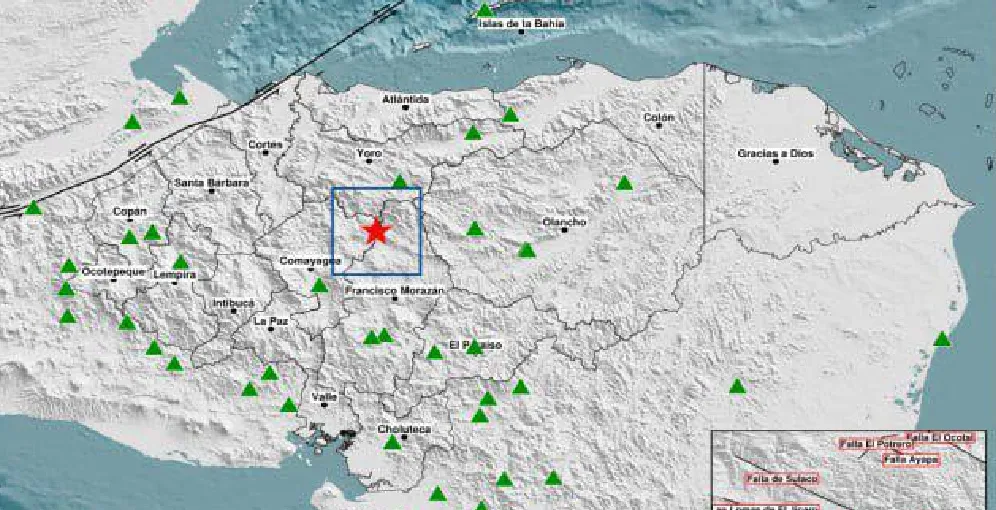Click the red star epicenter marker

[x=377, y=231]
